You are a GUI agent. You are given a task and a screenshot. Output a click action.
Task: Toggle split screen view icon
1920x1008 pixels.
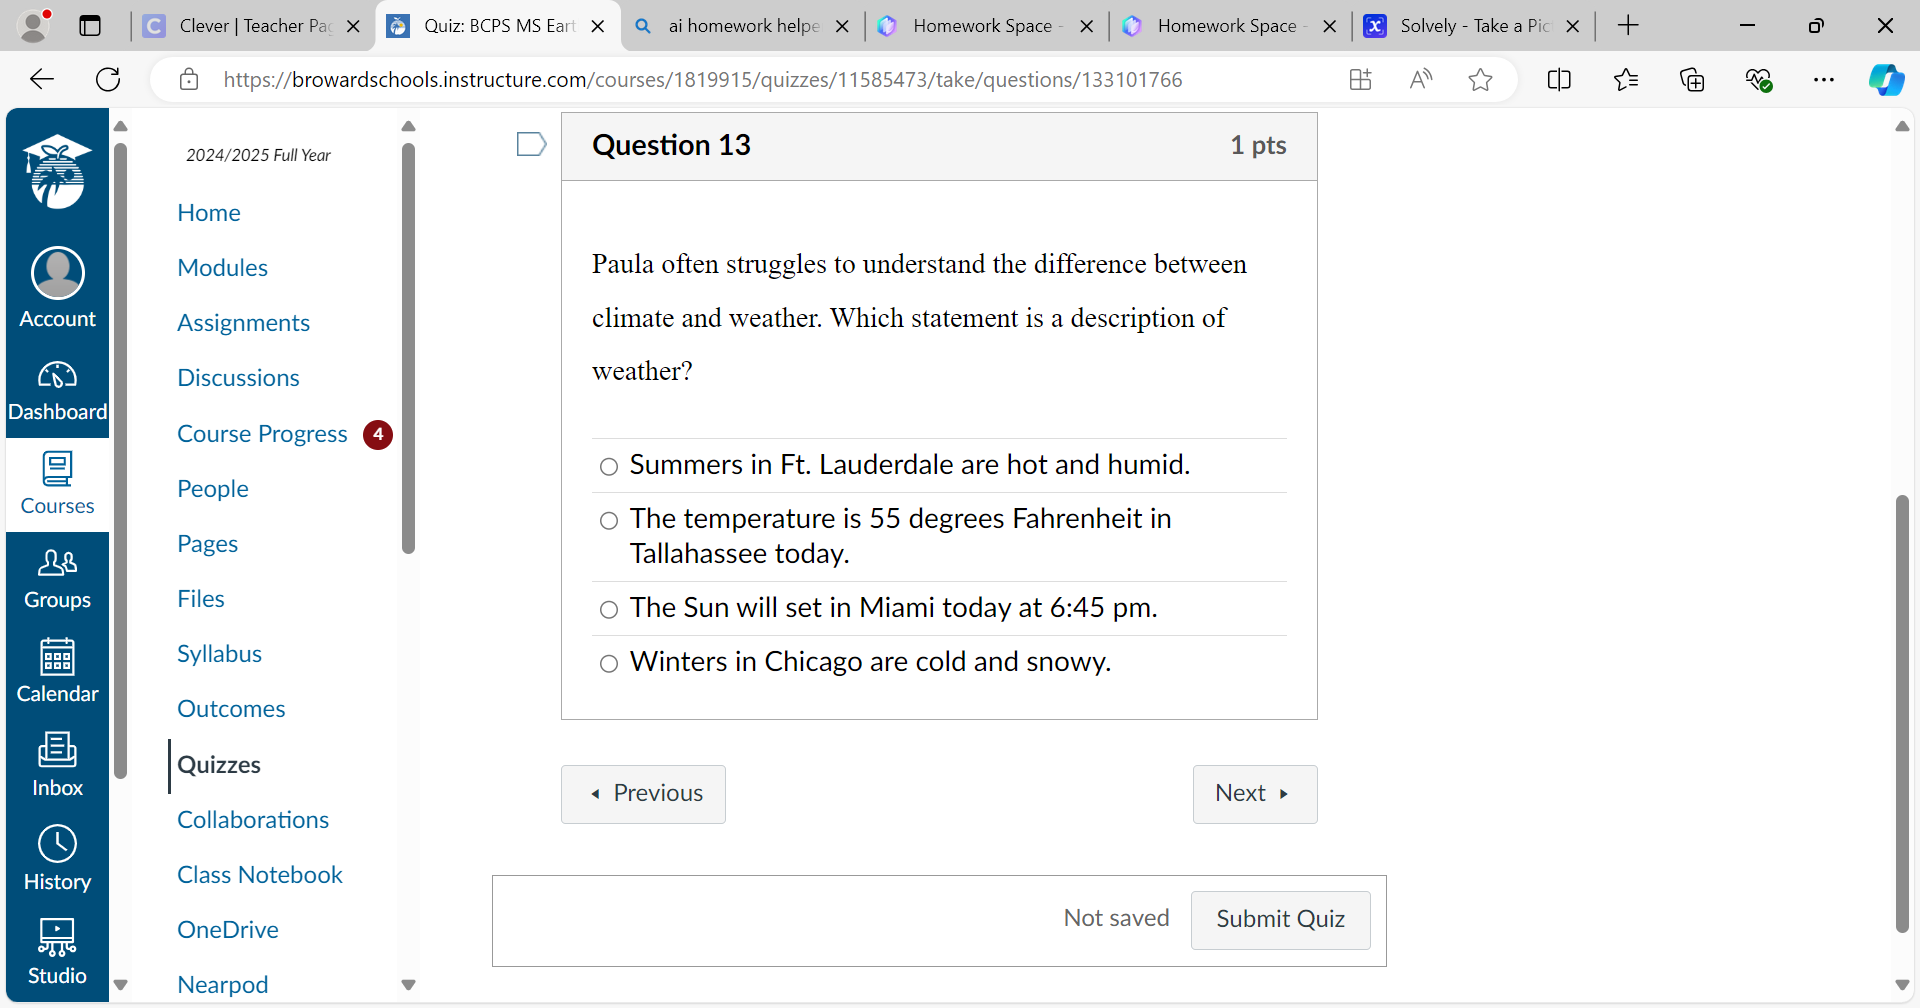1559,80
